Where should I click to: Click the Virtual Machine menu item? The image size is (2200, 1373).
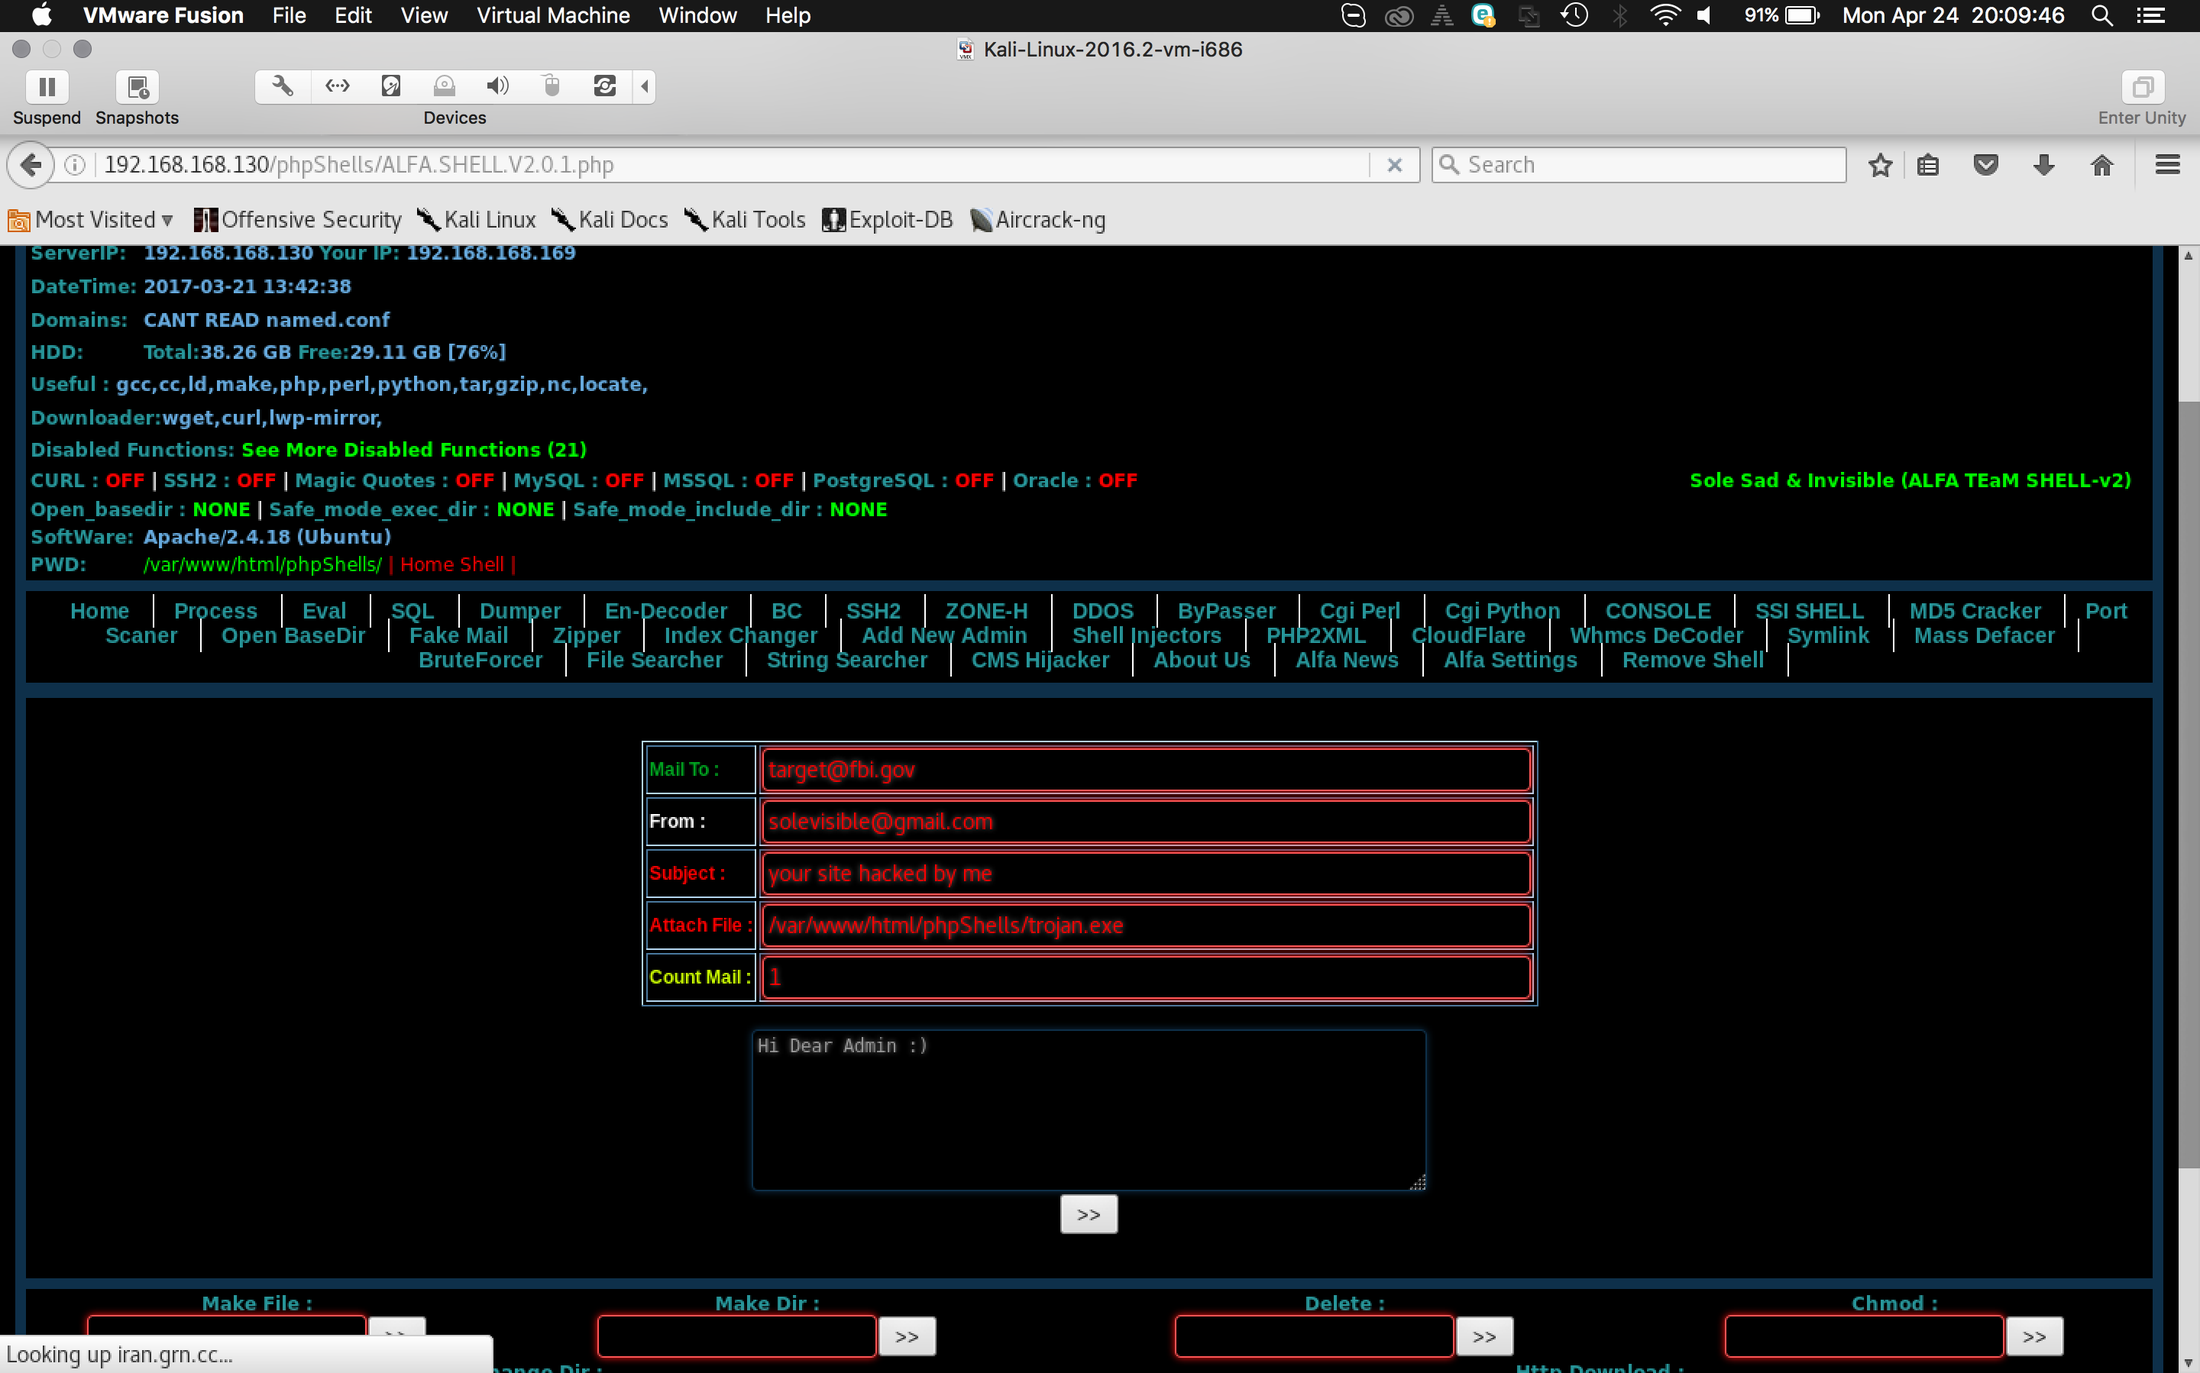550,16
